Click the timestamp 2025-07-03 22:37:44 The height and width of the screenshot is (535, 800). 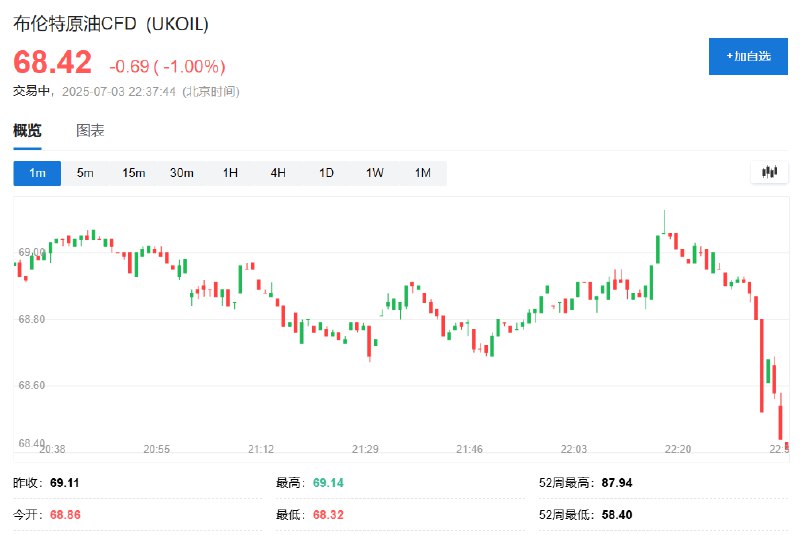coord(119,91)
